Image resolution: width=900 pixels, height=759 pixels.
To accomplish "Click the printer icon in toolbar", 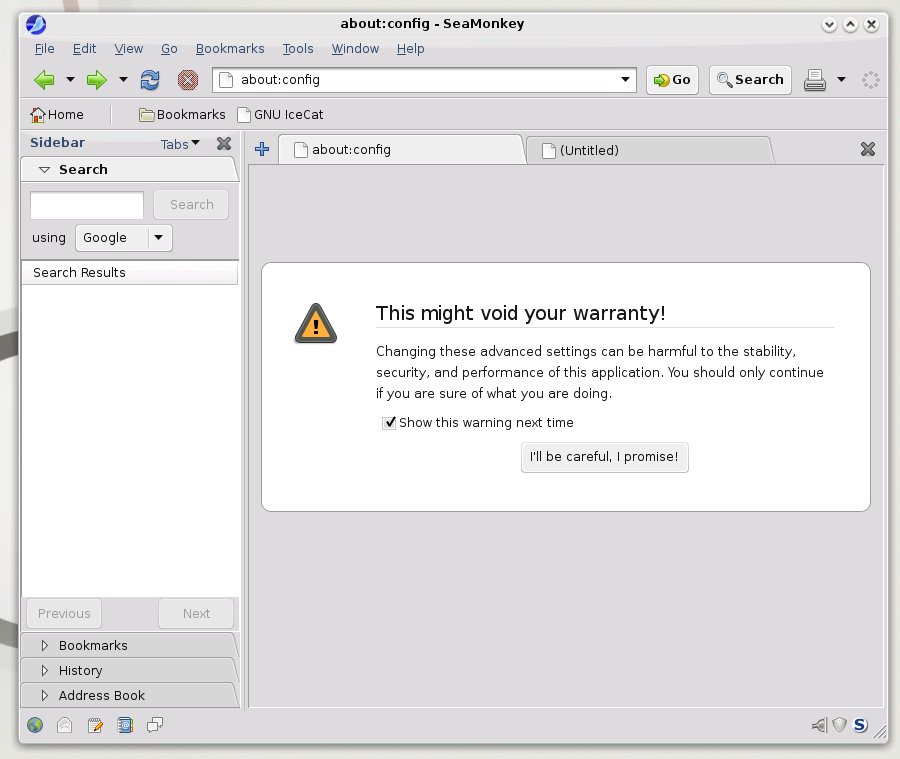I will pos(814,80).
